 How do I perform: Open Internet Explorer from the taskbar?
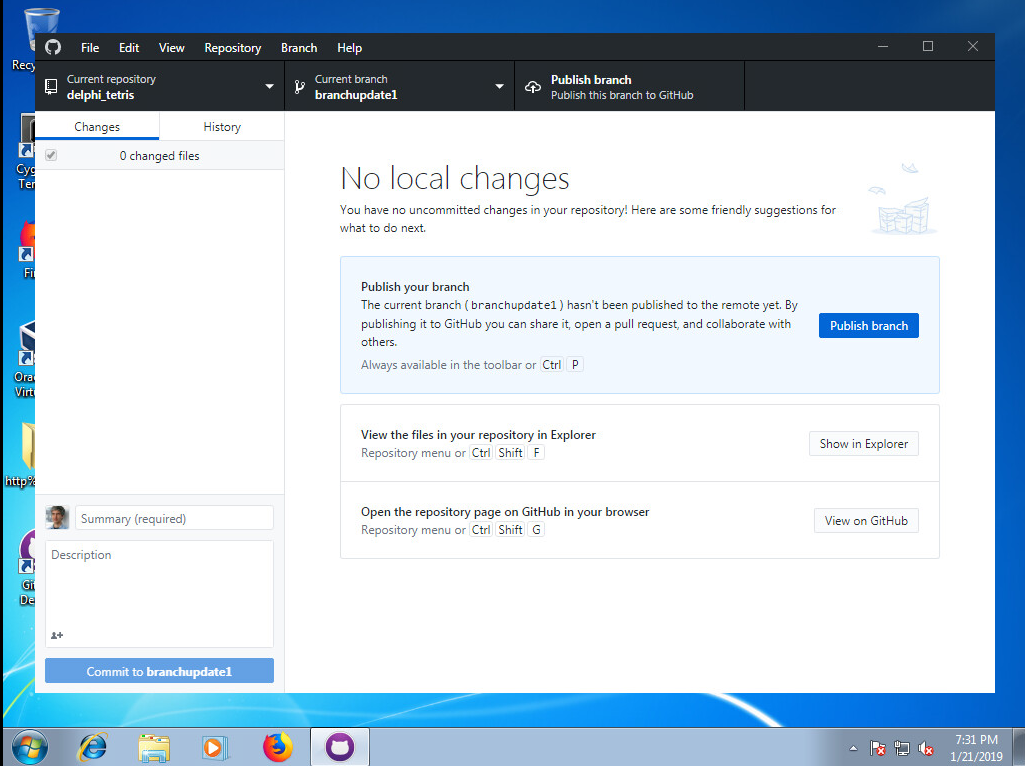(x=93, y=746)
